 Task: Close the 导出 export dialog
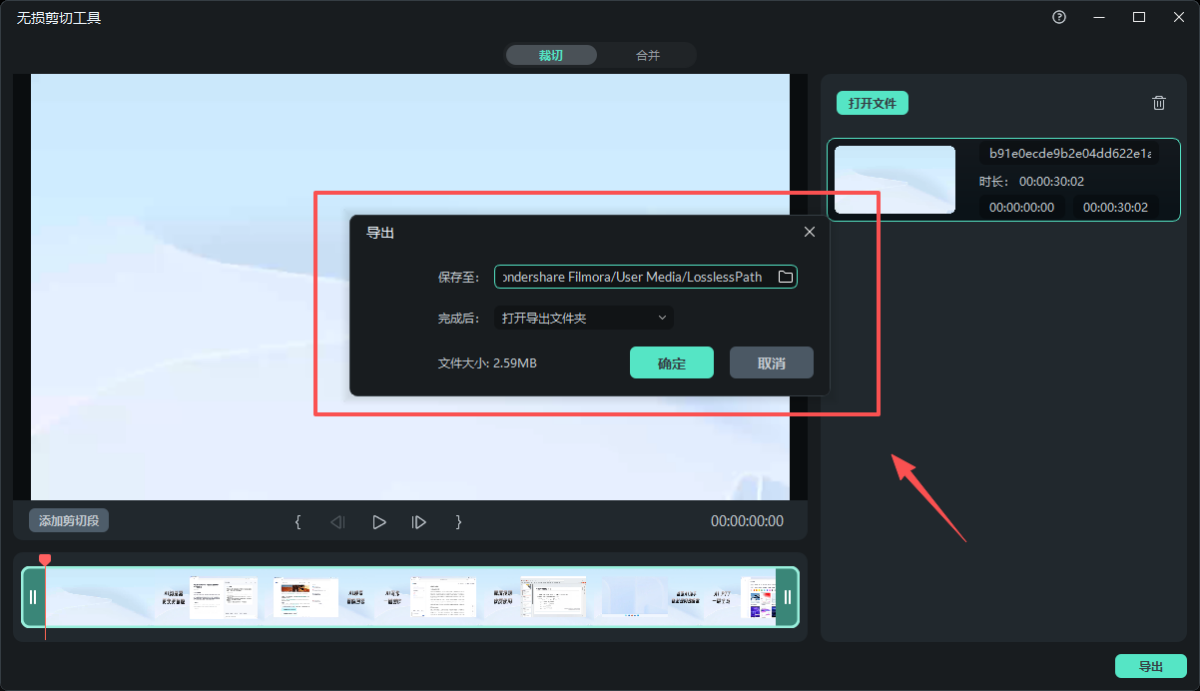point(809,232)
